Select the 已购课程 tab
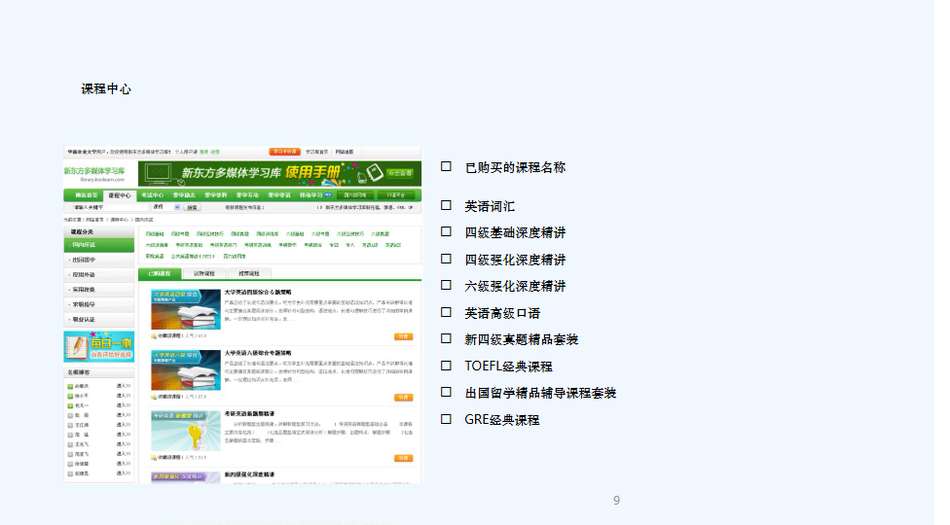This screenshot has width=950, height=525. click(160, 273)
